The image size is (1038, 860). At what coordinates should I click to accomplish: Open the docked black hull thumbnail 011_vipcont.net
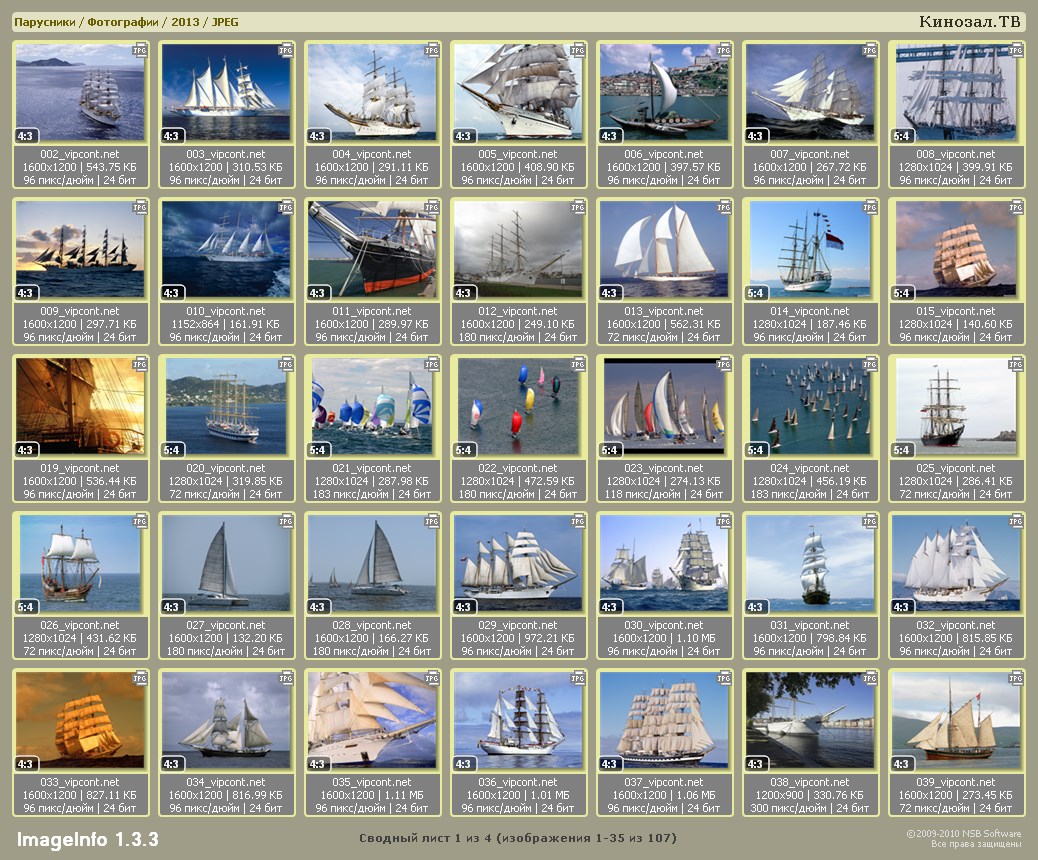click(x=372, y=249)
